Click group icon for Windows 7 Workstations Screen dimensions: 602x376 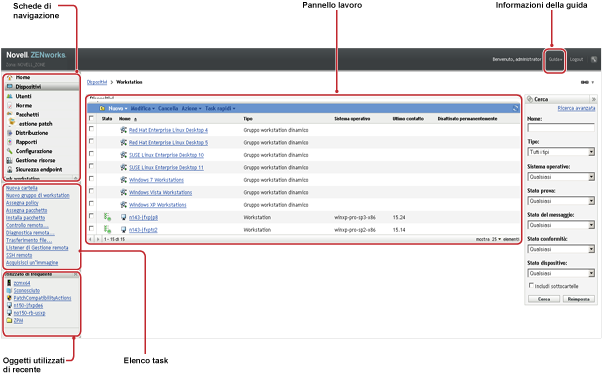click(123, 180)
